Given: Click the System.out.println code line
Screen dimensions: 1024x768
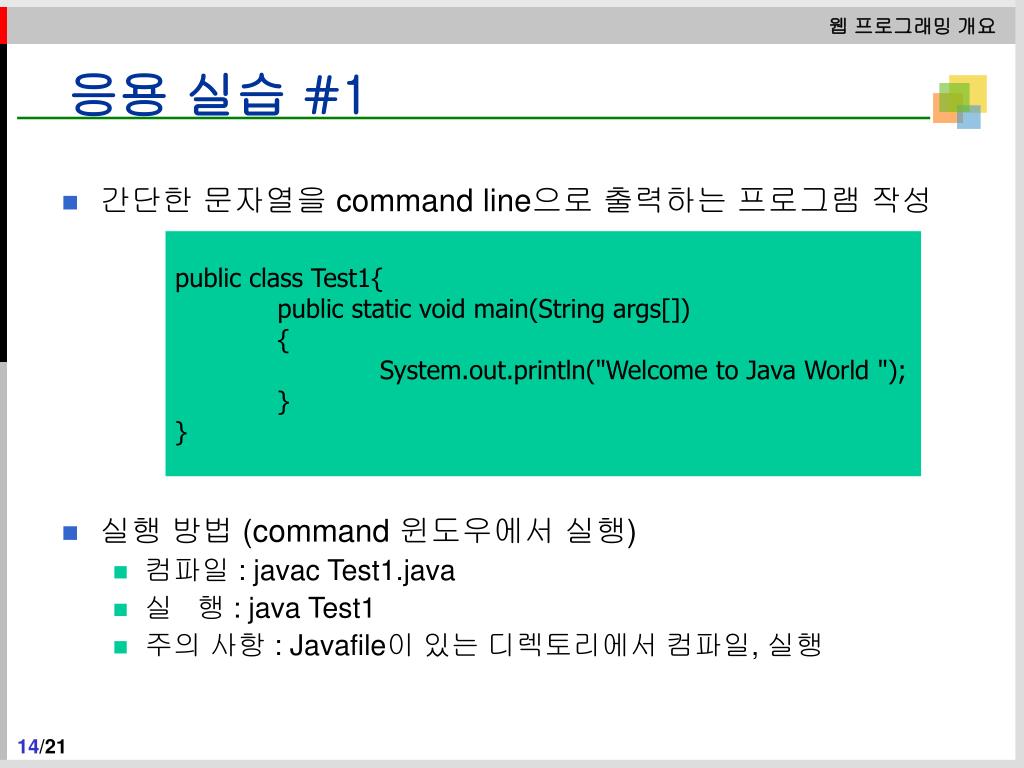Looking at the screenshot, I should [642, 371].
